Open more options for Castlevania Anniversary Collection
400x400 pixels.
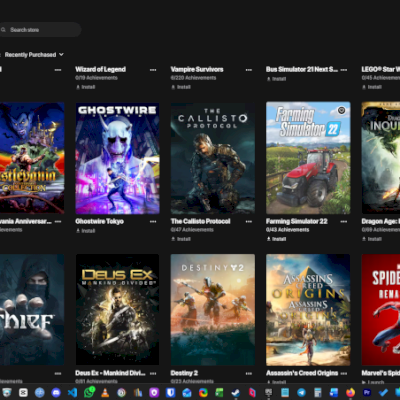click(x=58, y=221)
